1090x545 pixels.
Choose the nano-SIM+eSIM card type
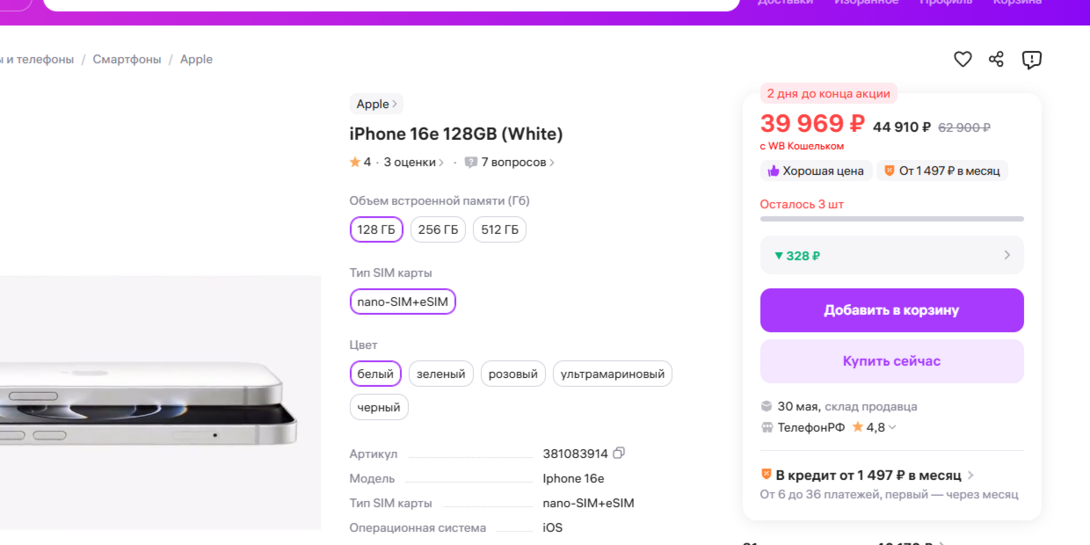pos(403,302)
